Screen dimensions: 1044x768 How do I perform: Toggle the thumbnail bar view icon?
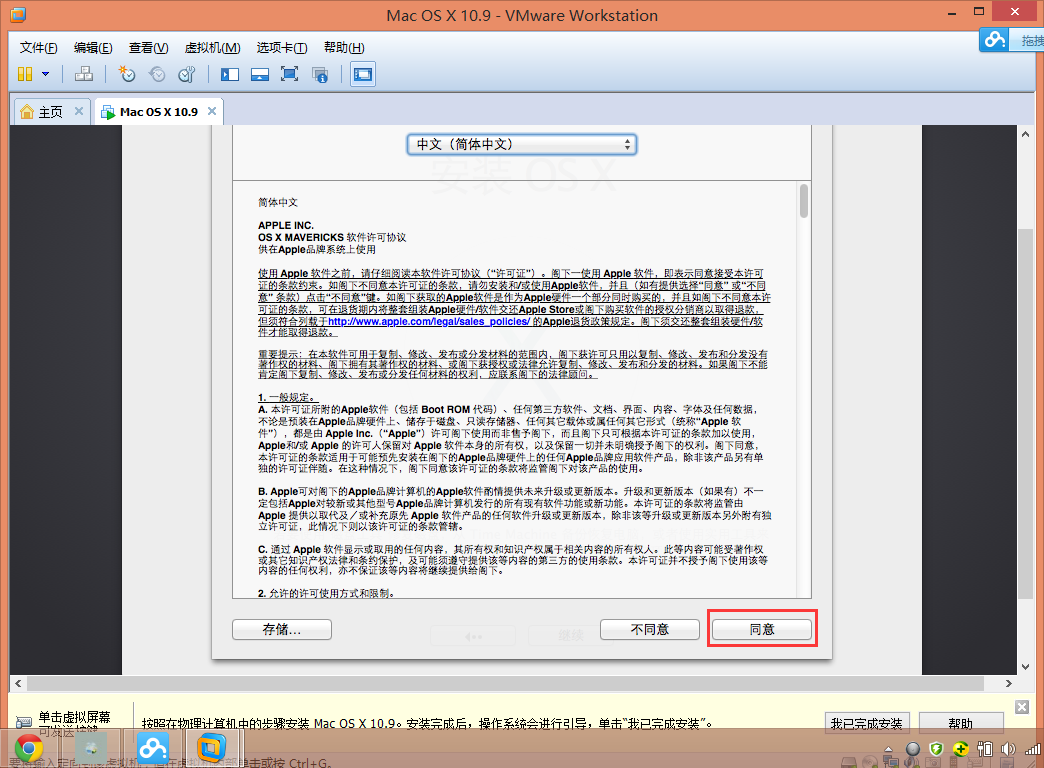[x=260, y=74]
